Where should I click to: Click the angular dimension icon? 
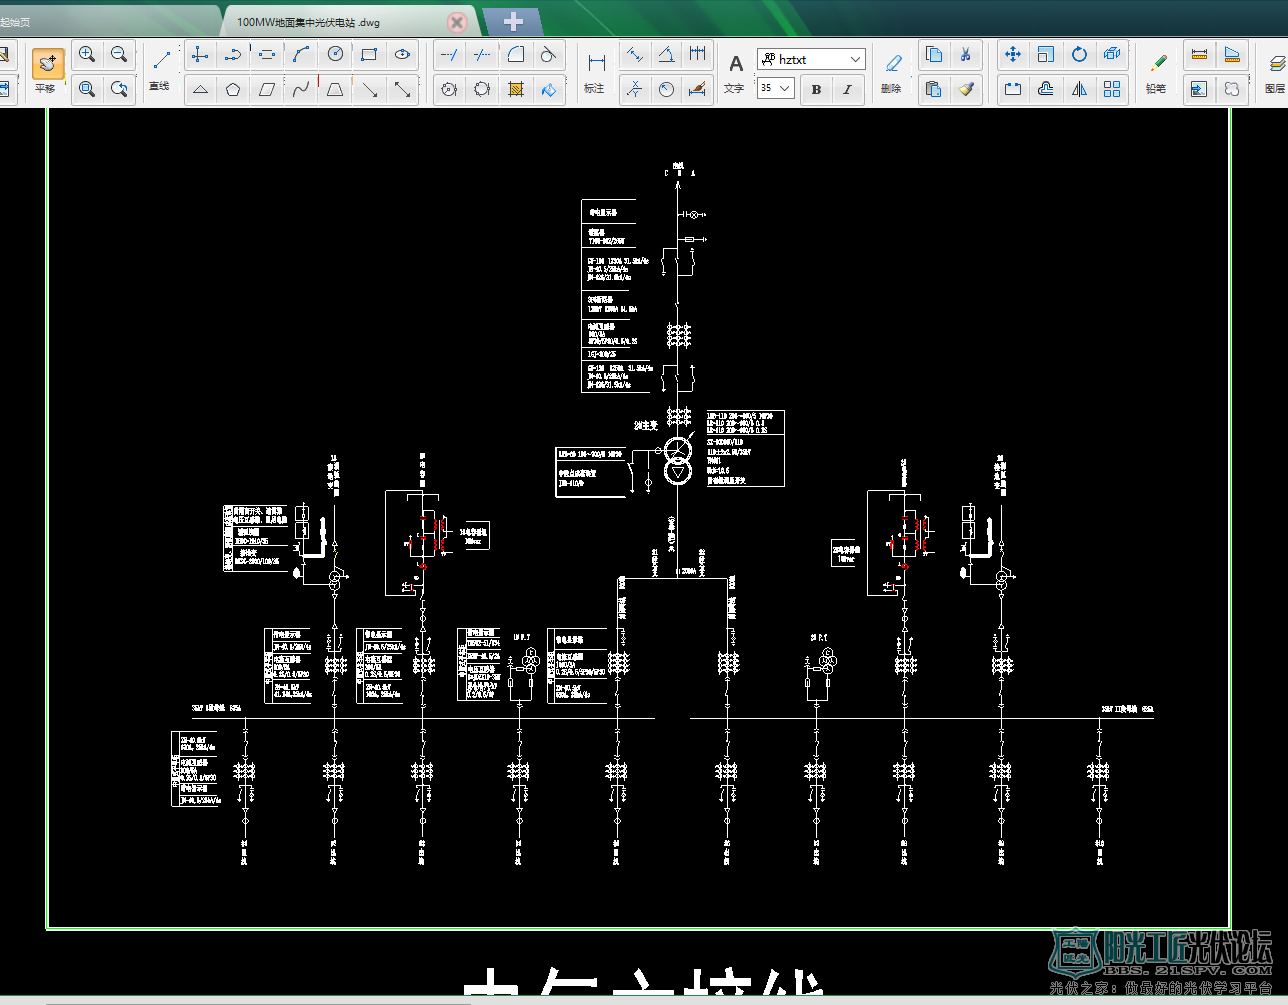point(666,54)
